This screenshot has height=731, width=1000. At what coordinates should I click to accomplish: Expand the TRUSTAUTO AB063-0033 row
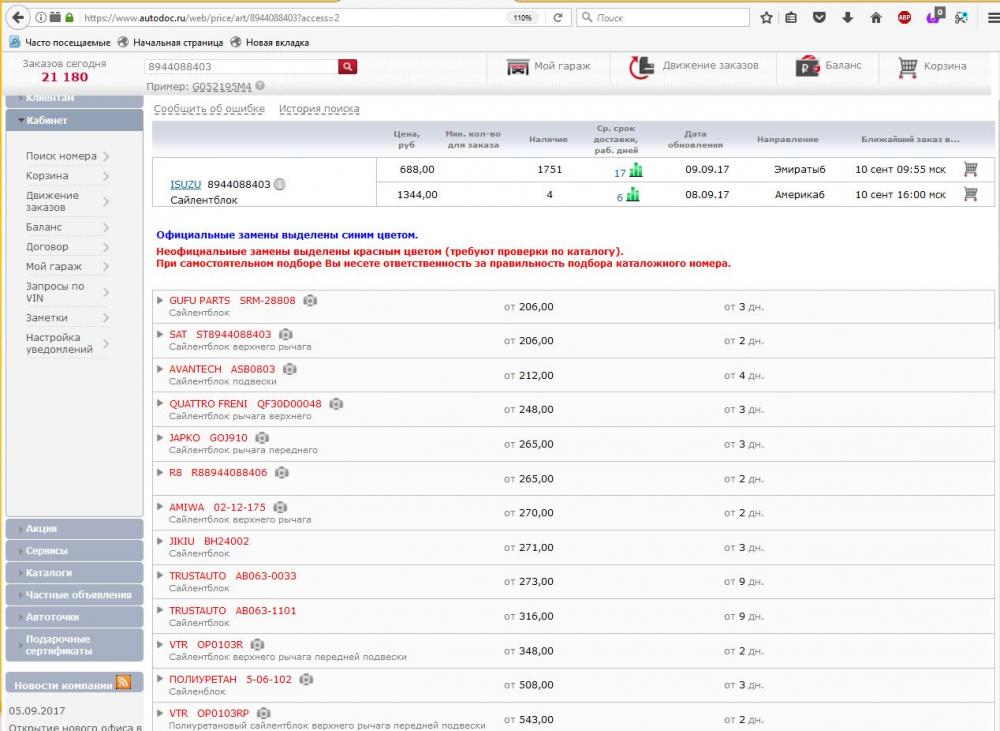[x=160, y=575]
